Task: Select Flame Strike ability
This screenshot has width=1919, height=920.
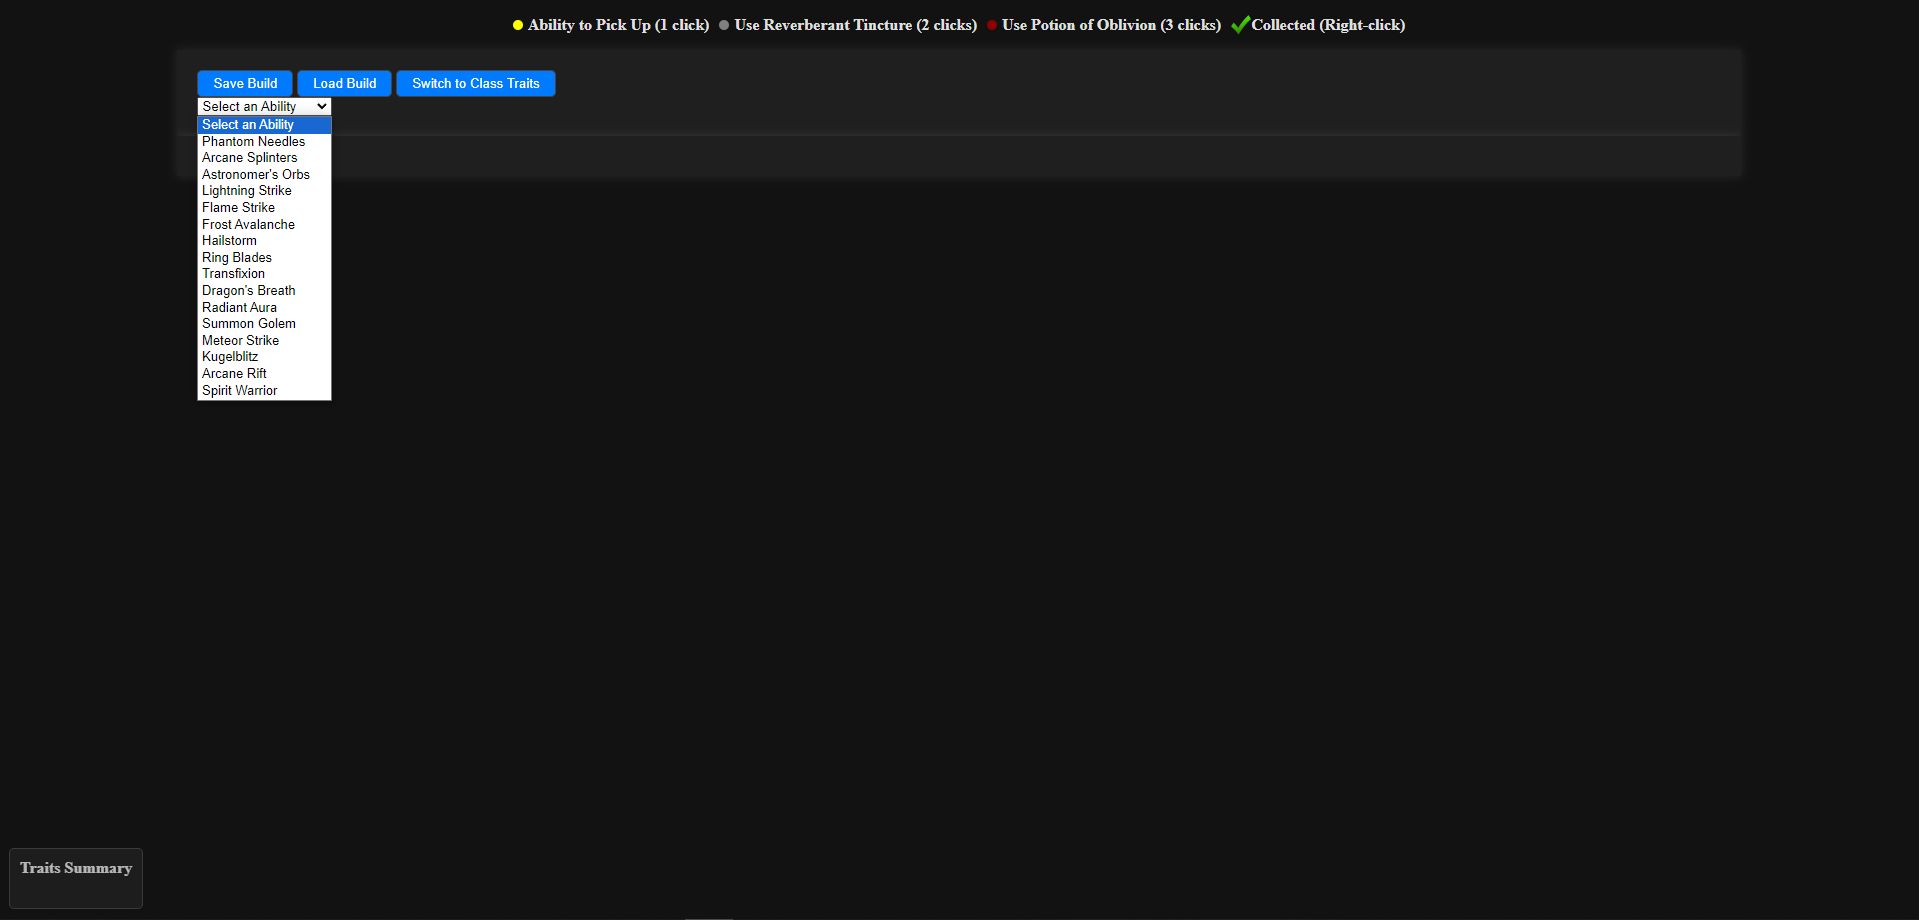Action: point(264,208)
